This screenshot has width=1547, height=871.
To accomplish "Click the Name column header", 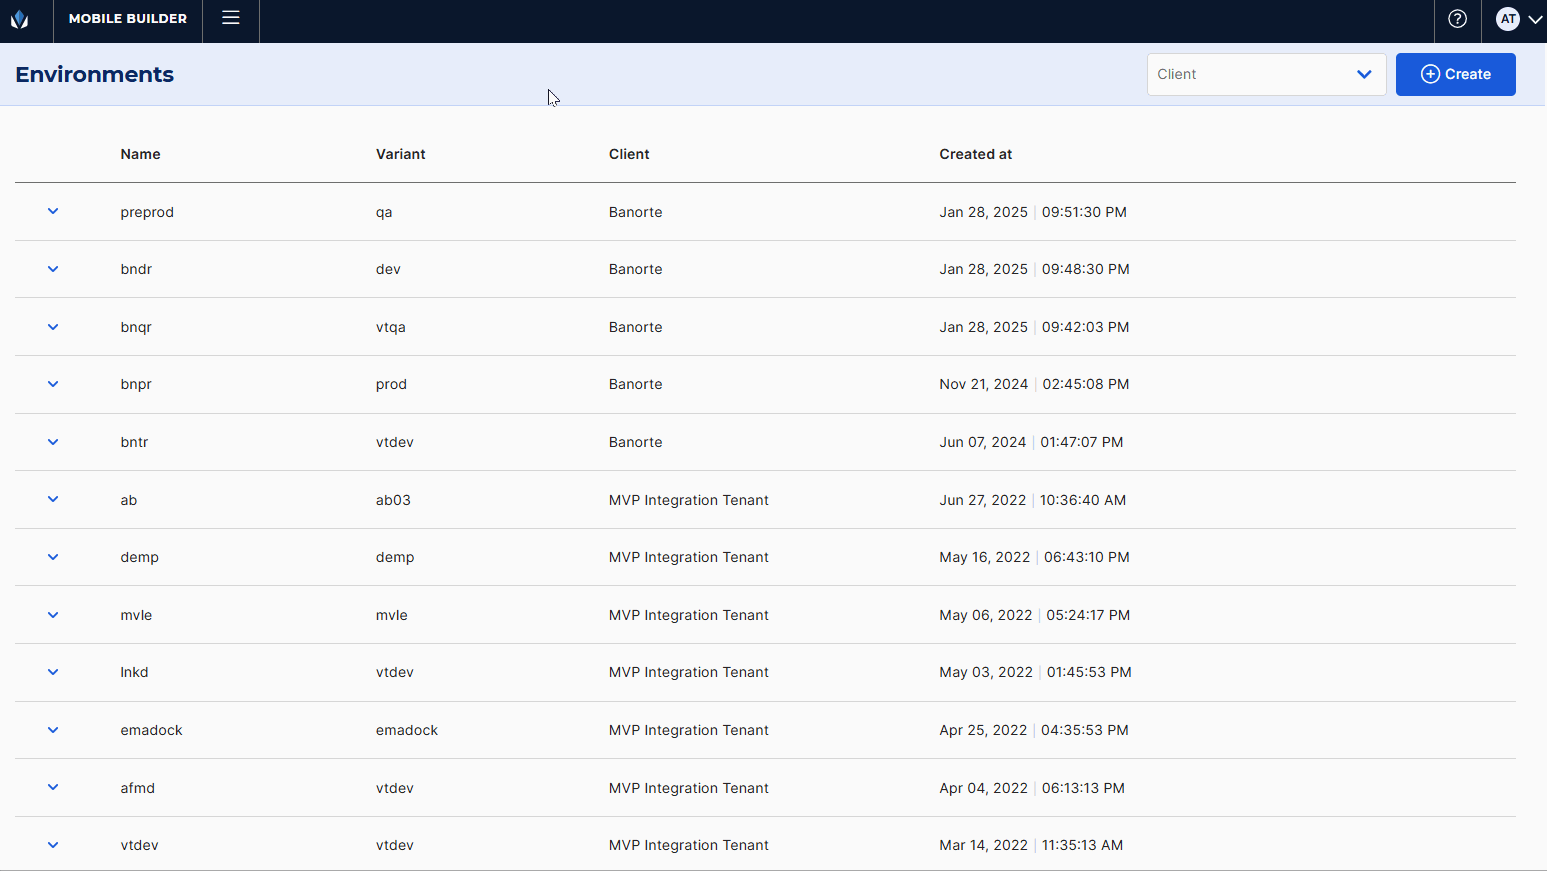I will (x=140, y=154).
